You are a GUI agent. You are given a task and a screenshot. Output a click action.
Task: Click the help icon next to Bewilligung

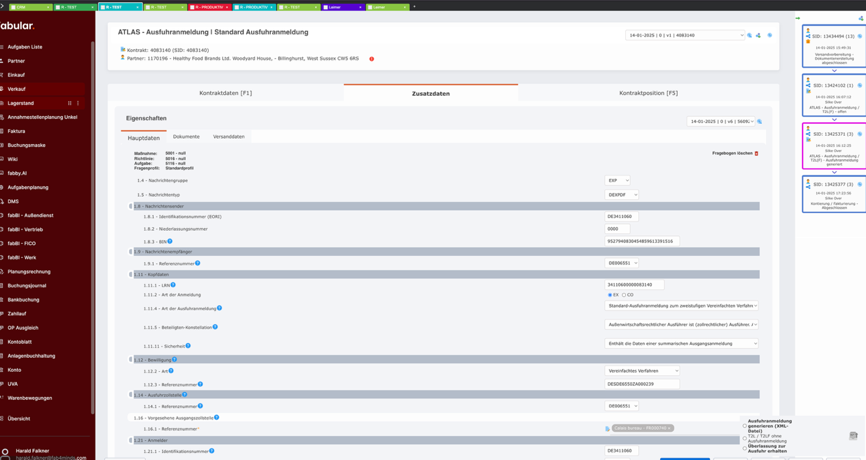174,359
